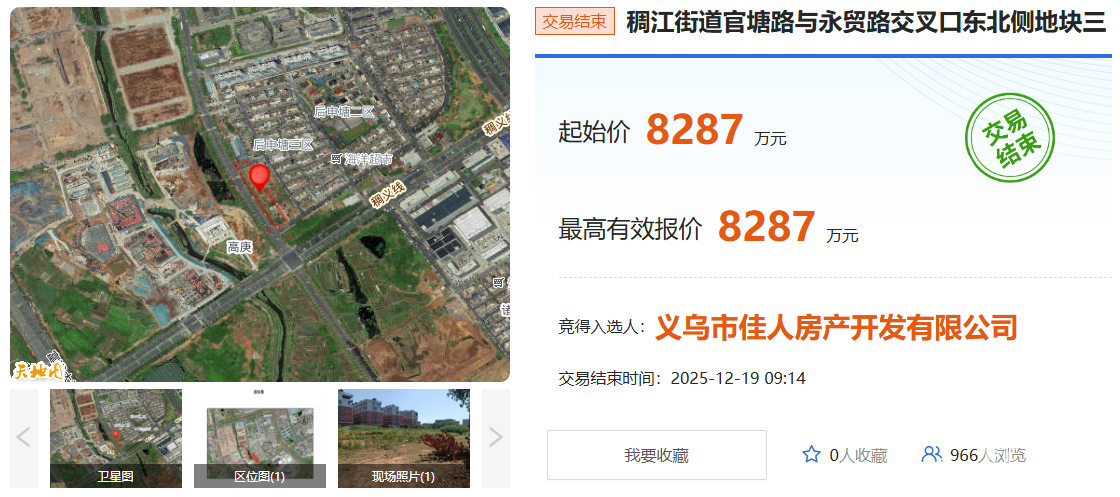Show previous thumbnails with left arrow
1120x497 pixels.
tap(23, 437)
